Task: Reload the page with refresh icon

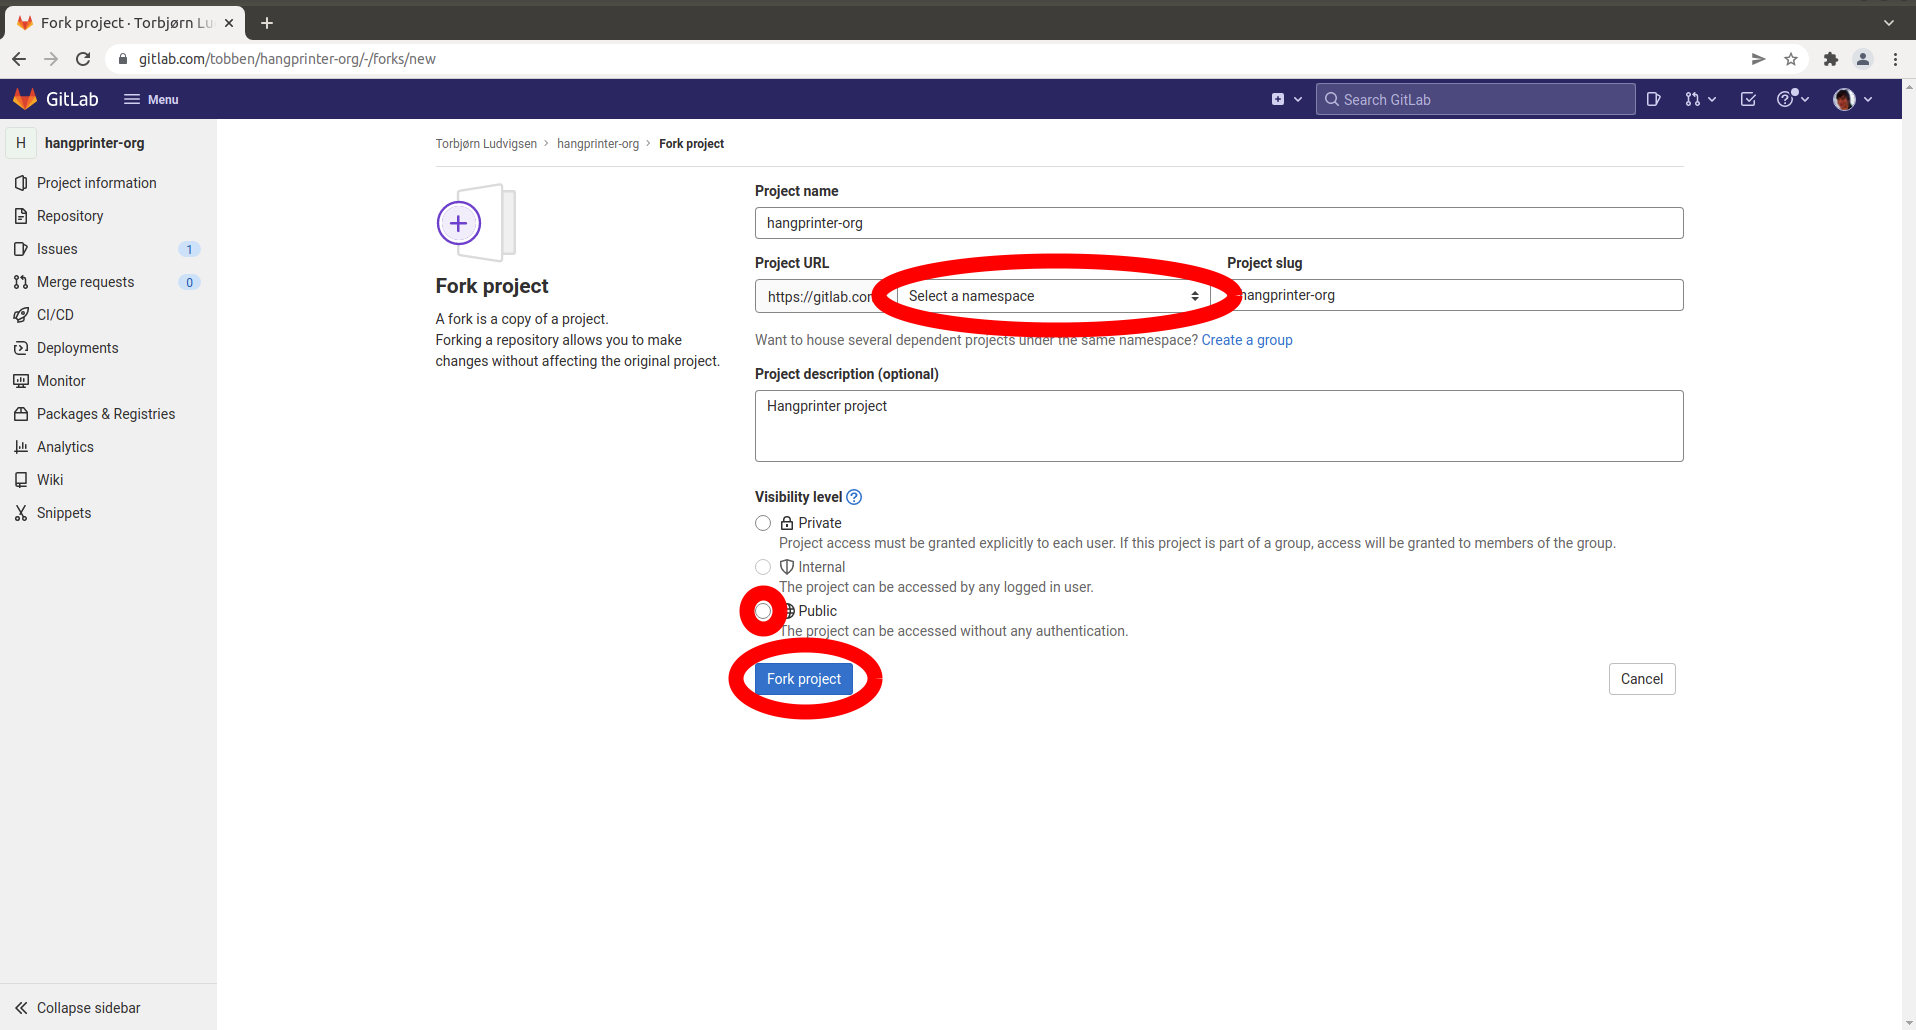Action: tap(83, 59)
